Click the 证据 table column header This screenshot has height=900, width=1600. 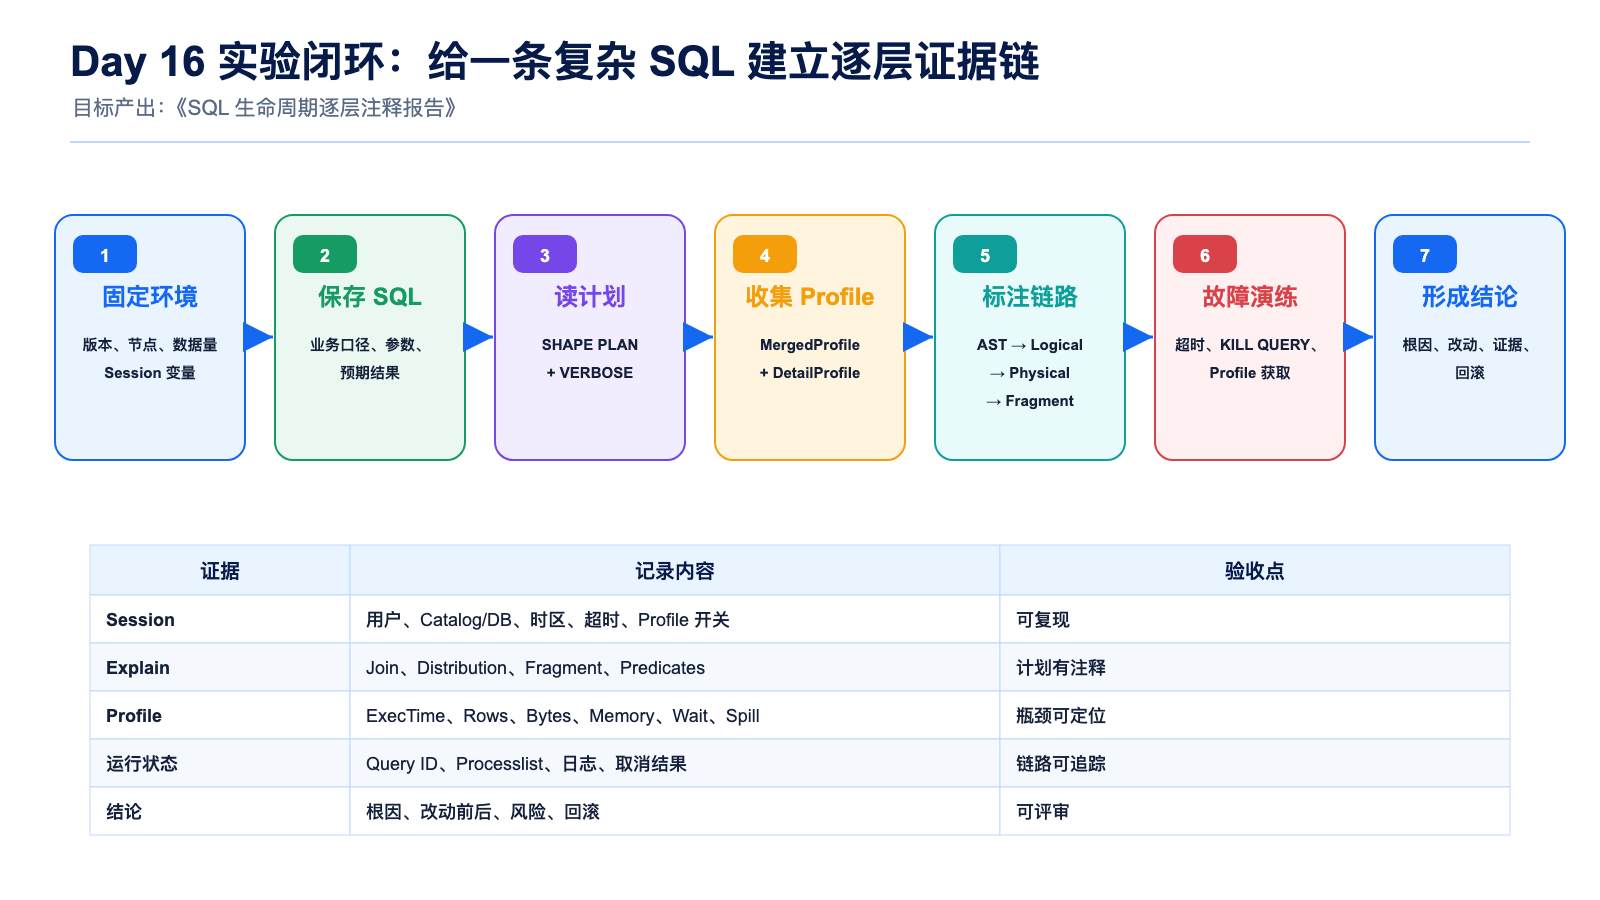pos(220,571)
